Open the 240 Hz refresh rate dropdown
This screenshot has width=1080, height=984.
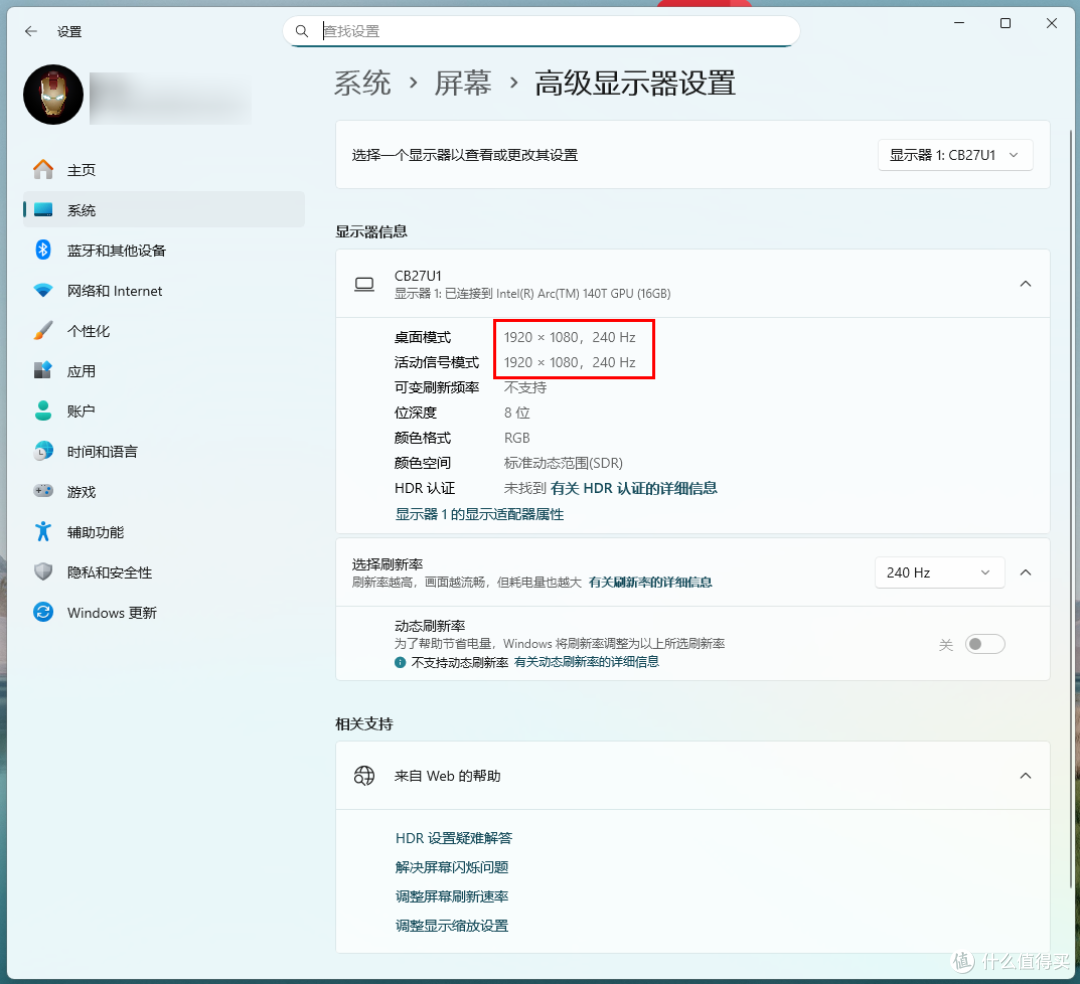point(939,572)
